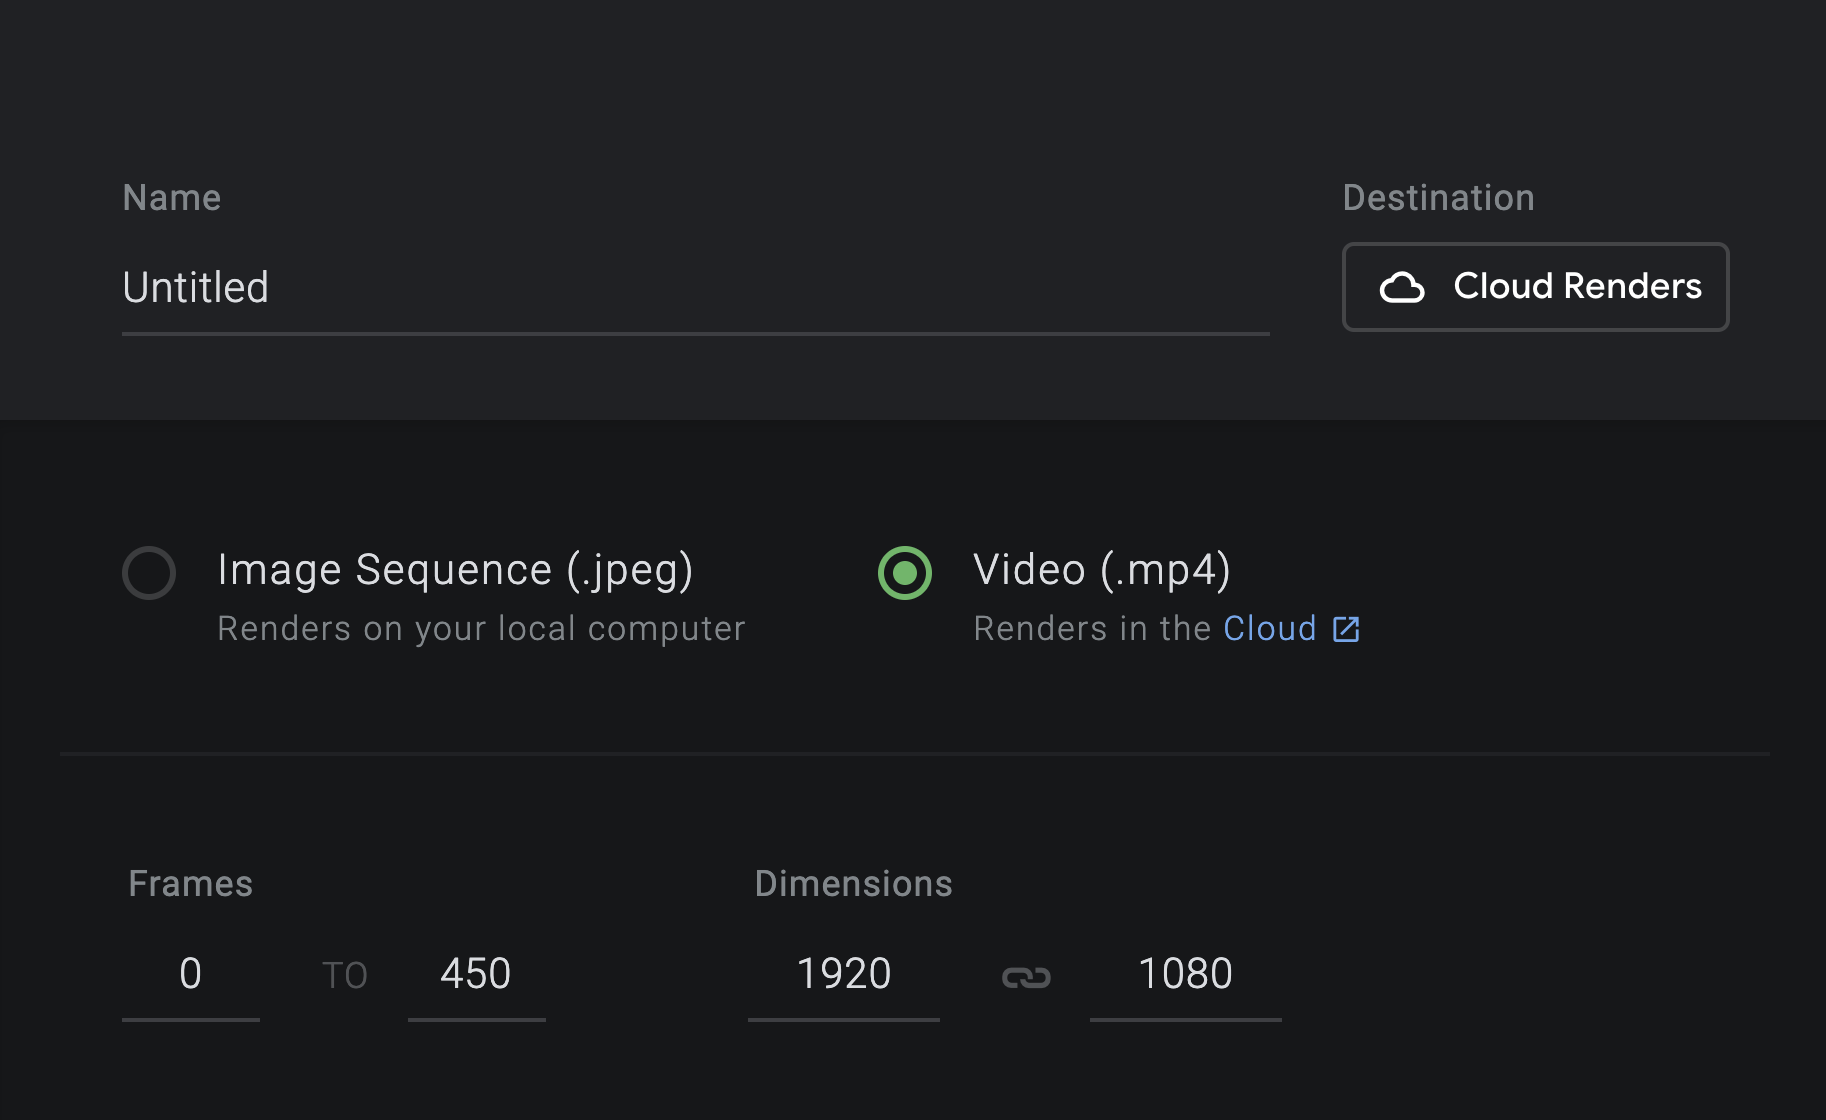Click the width field showing 1920
This screenshot has height=1120, width=1826.
coord(843,974)
